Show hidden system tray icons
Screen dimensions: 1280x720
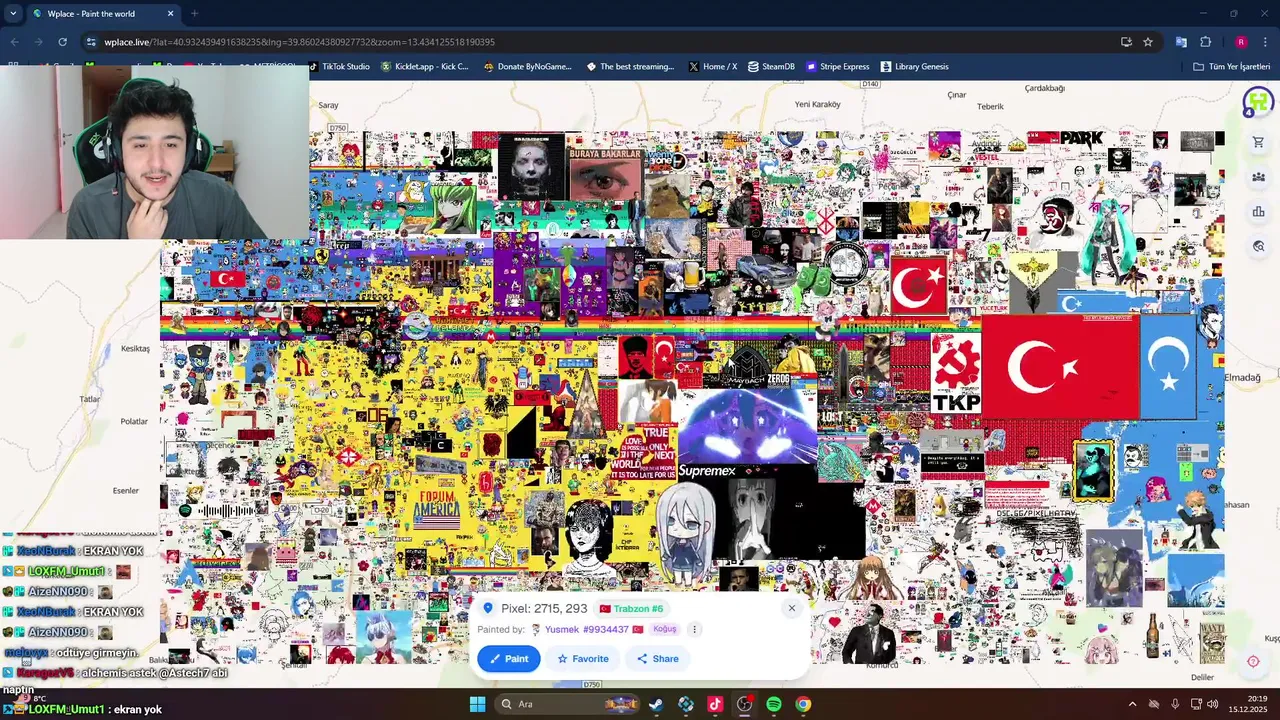(x=1132, y=704)
